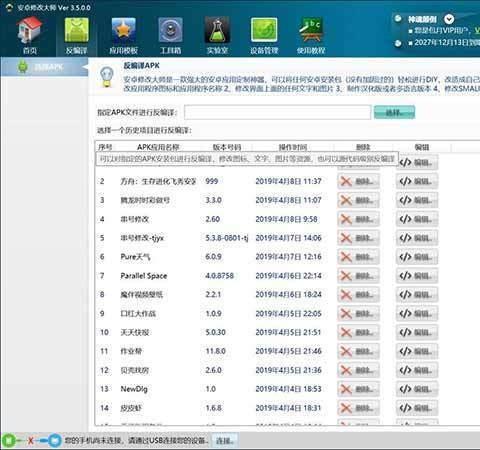
Task: Delete the 方舟:生存进化 row entry
Action: click(358, 181)
